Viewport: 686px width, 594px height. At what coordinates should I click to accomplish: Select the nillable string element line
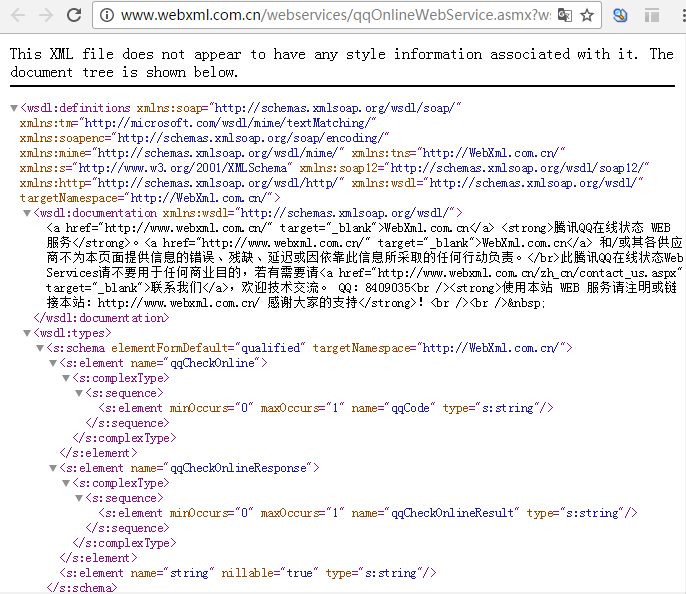248,573
